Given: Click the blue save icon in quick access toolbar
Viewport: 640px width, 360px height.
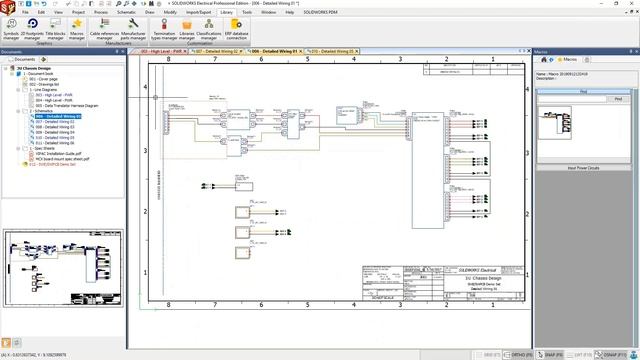Looking at the screenshot, I should pyautogui.click(x=29, y=4).
